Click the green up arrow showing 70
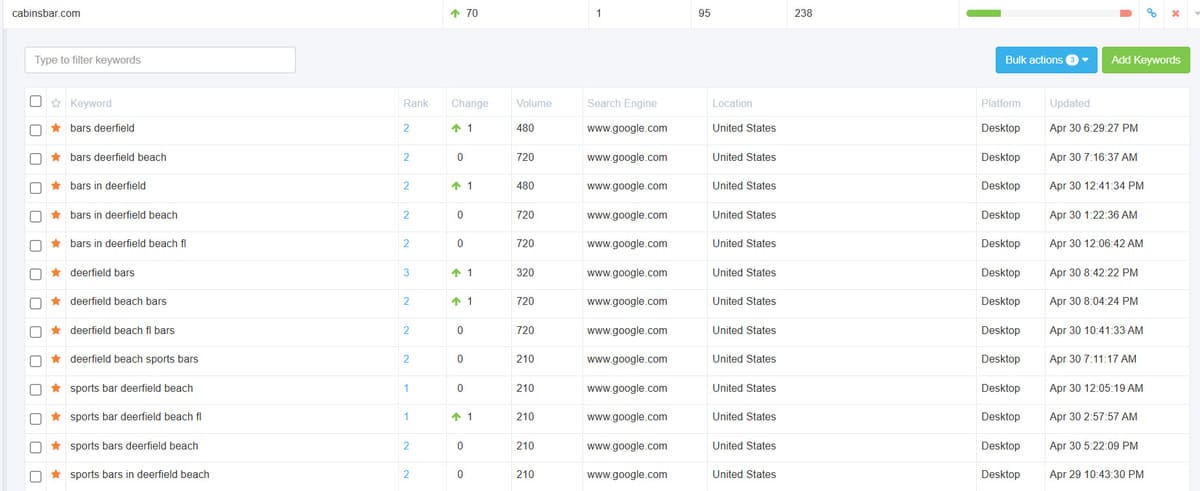The width and height of the screenshot is (1200, 491). point(456,13)
